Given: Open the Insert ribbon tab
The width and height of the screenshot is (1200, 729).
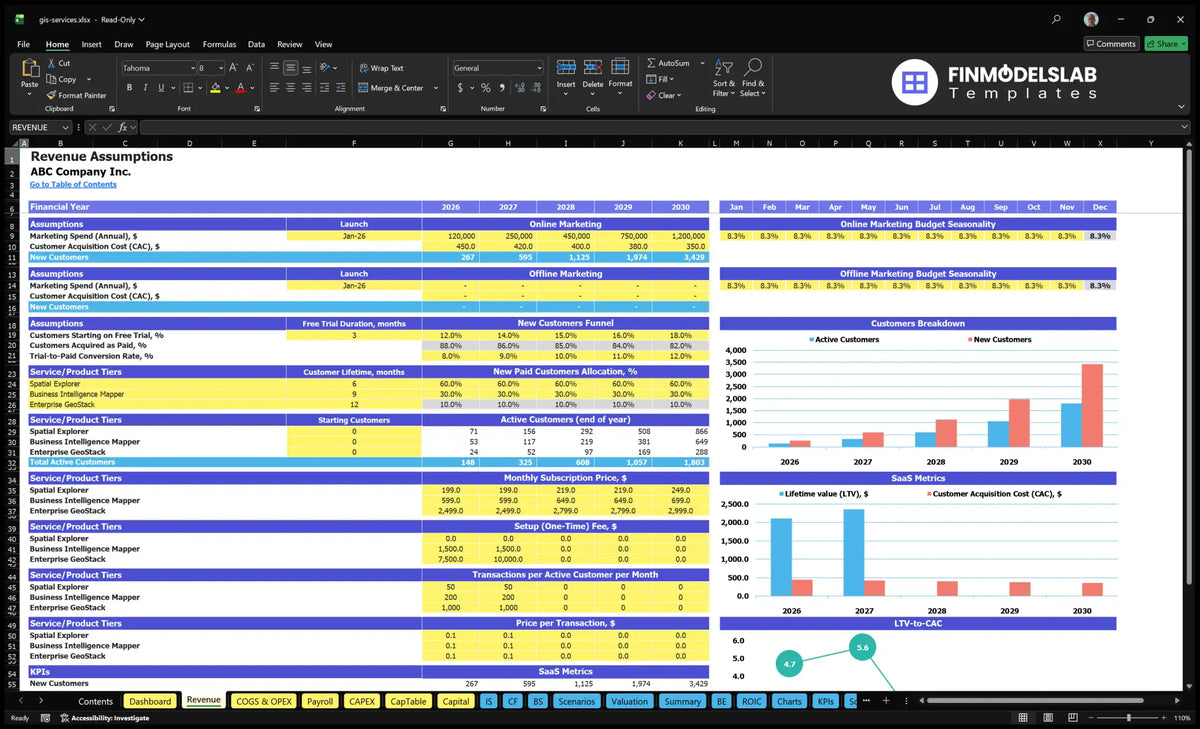Looking at the screenshot, I should [x=91, y=44].
